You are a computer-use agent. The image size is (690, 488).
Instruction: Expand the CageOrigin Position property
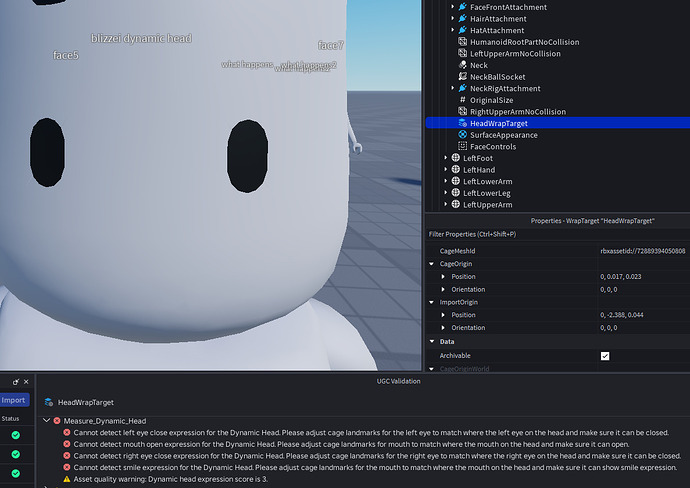click(443, 277)
